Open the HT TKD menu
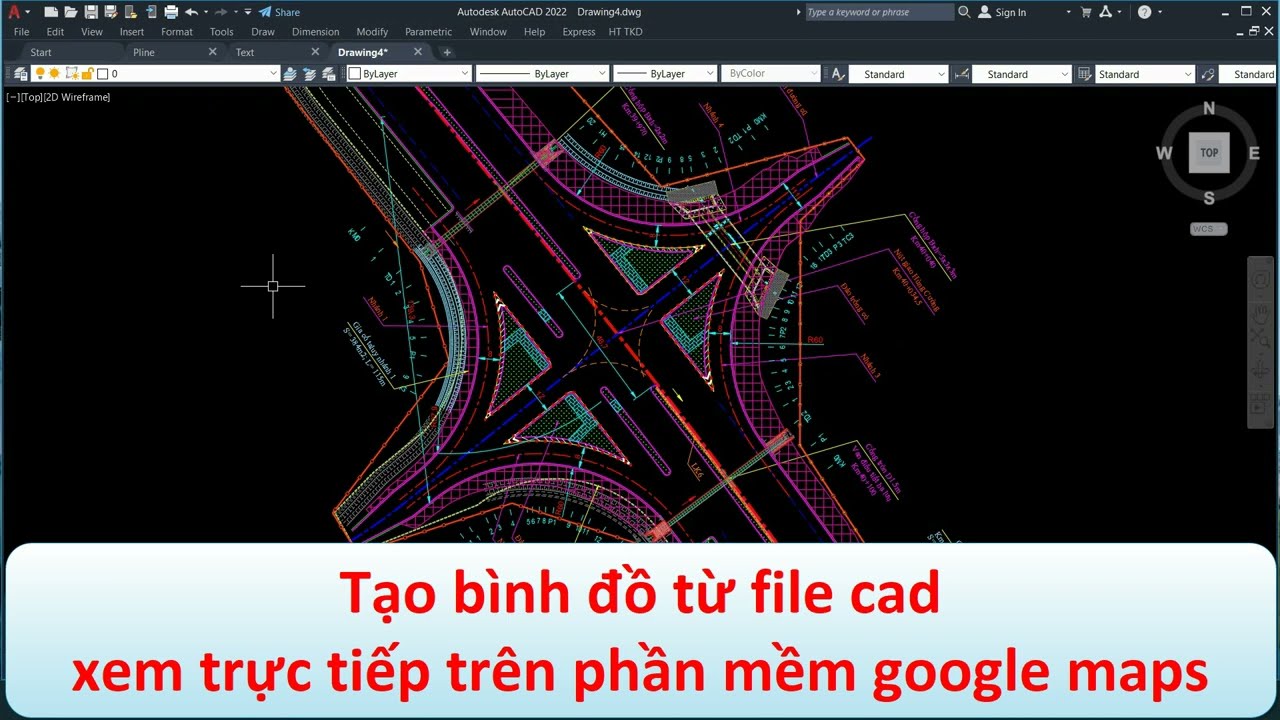Screen dimensions: 1280x720 click(625, 32)
